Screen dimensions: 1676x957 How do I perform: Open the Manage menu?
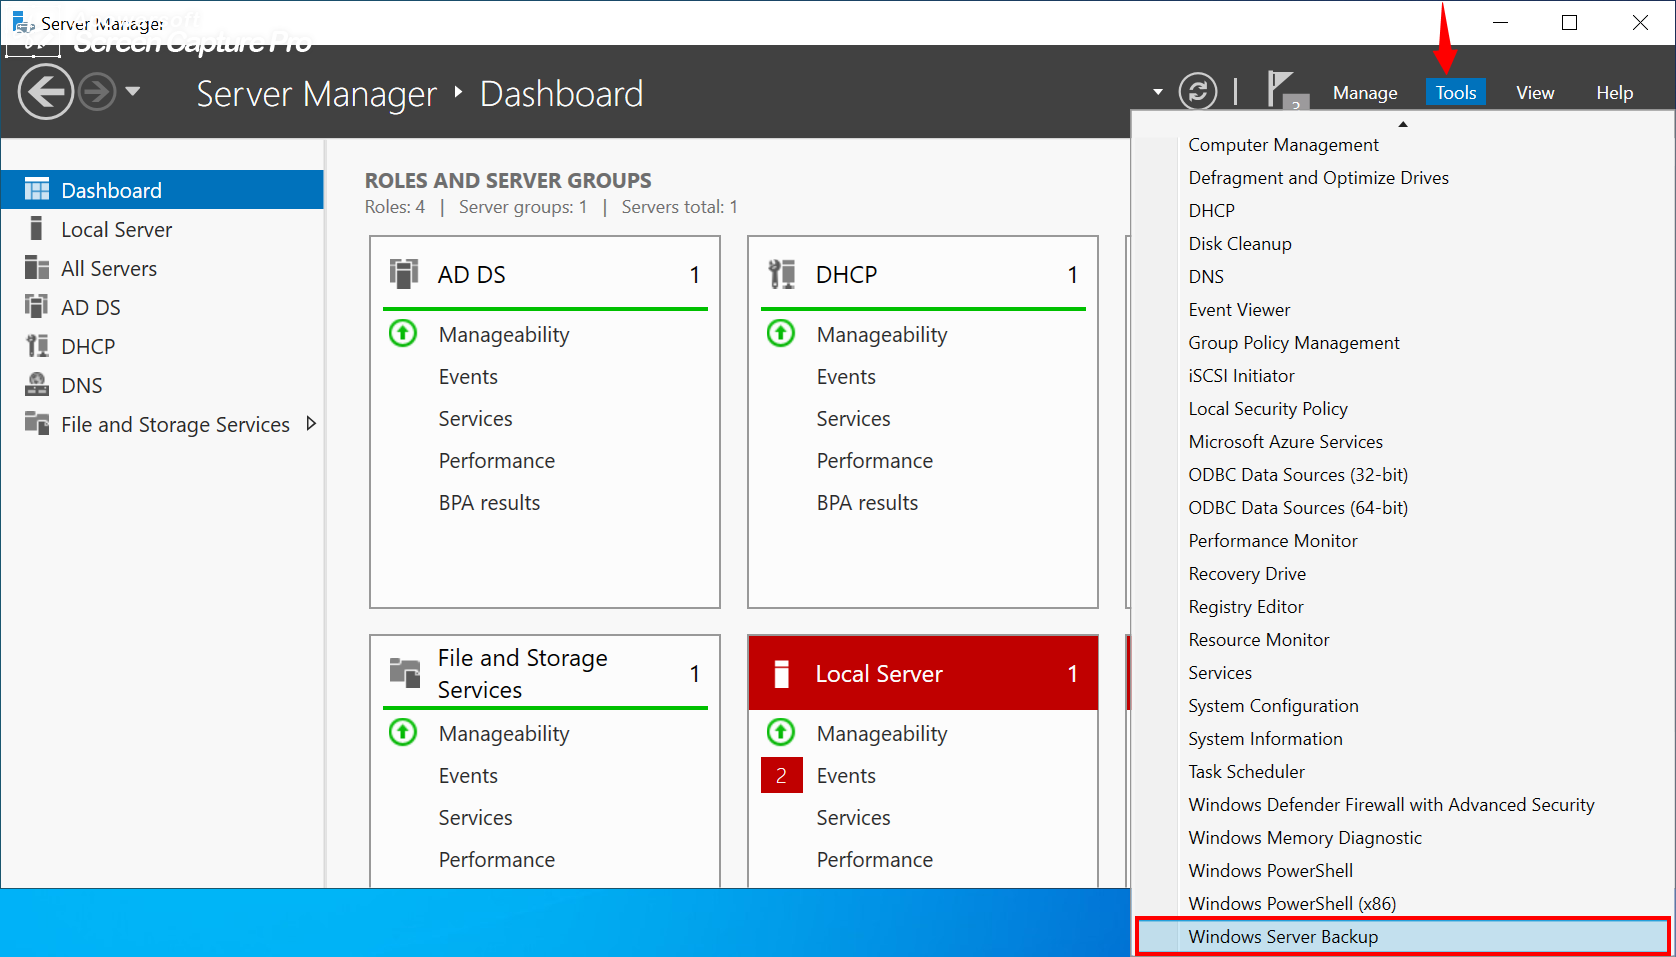[x=1365, y=93]
